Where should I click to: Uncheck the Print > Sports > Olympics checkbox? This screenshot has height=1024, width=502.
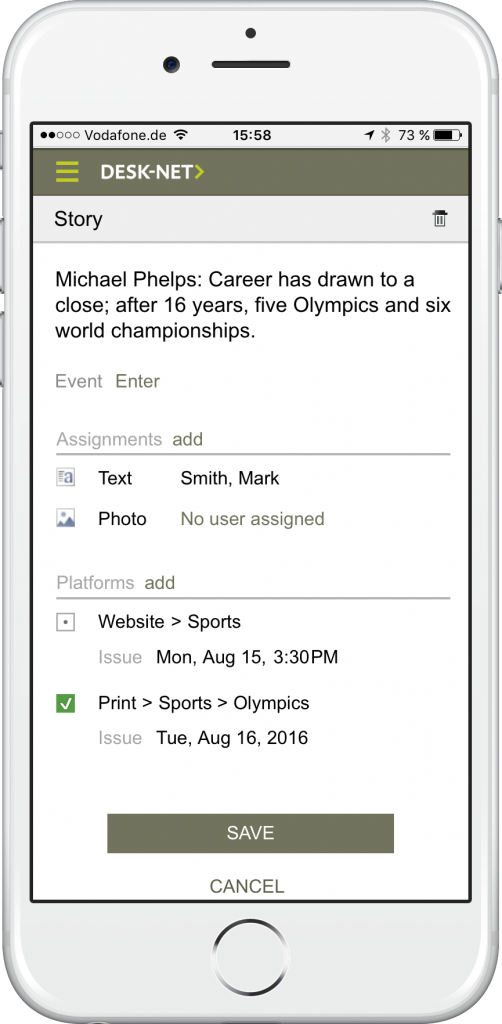coord(65,703)
